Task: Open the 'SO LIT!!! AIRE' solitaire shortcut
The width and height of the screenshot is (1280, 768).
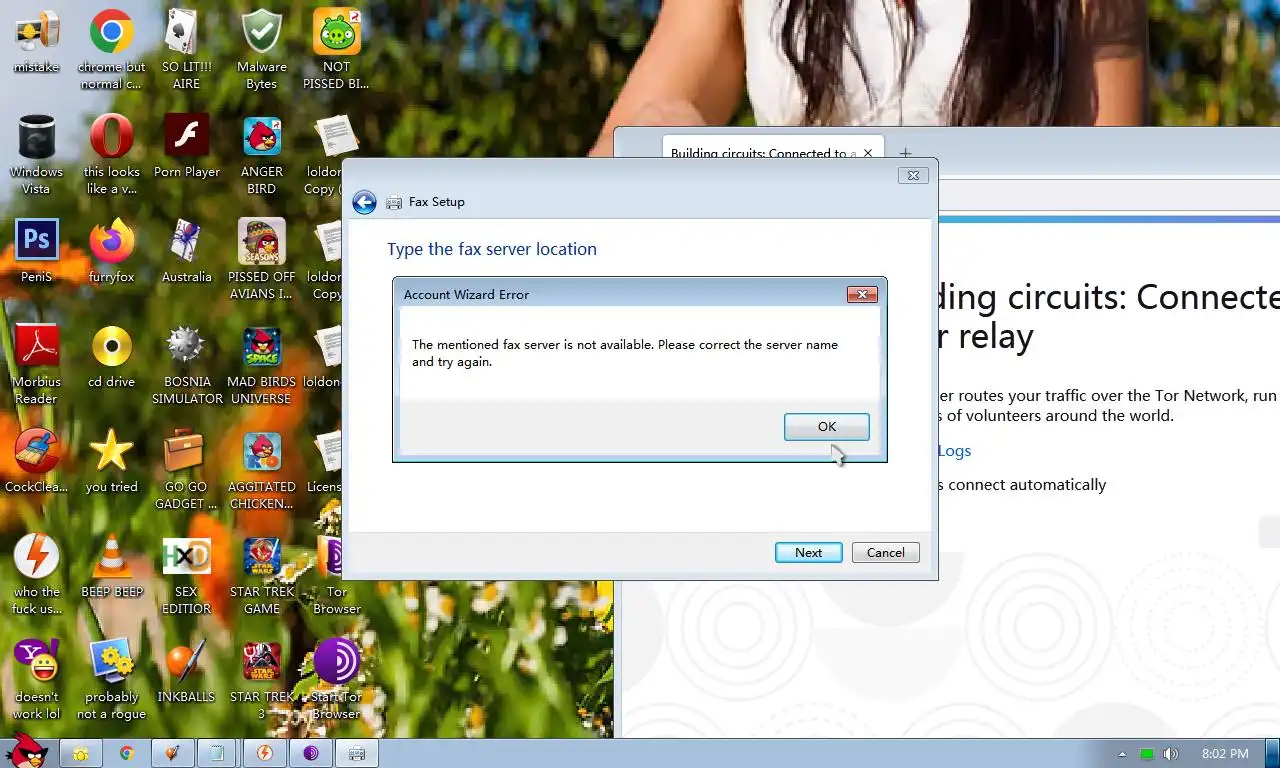Action: [x=187, y=48]
